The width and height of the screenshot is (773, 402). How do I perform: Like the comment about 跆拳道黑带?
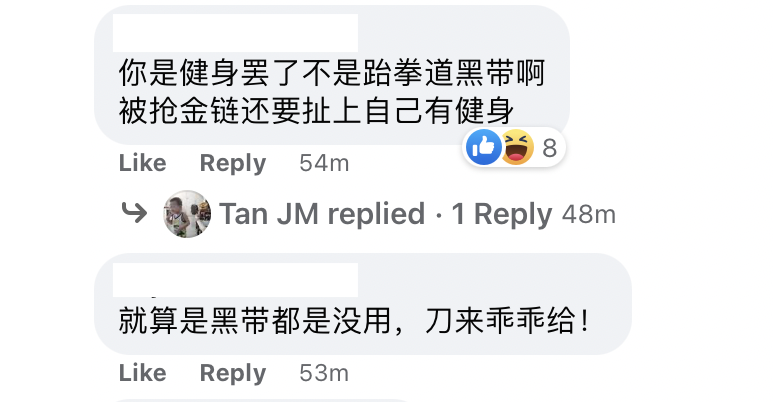point(142,163)
